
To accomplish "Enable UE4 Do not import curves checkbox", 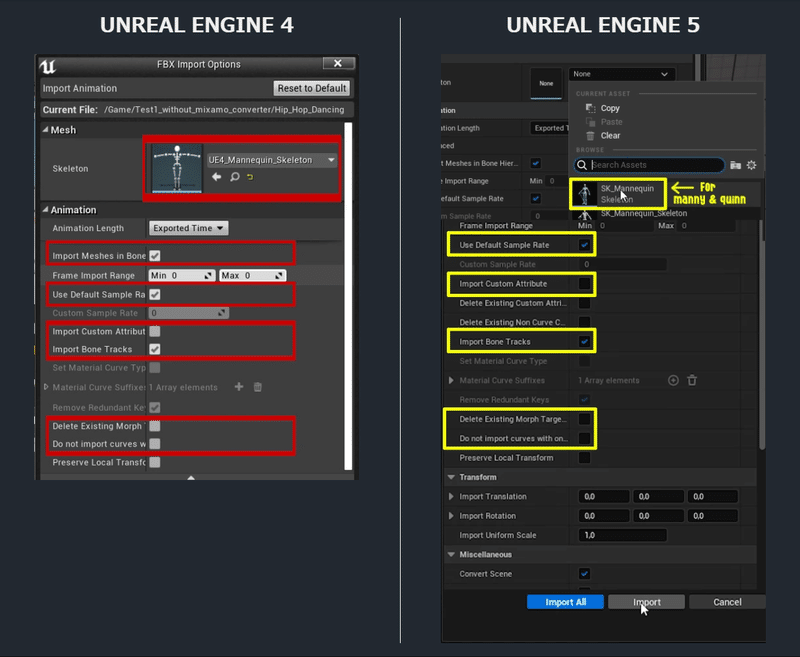I will coord(155,443).
